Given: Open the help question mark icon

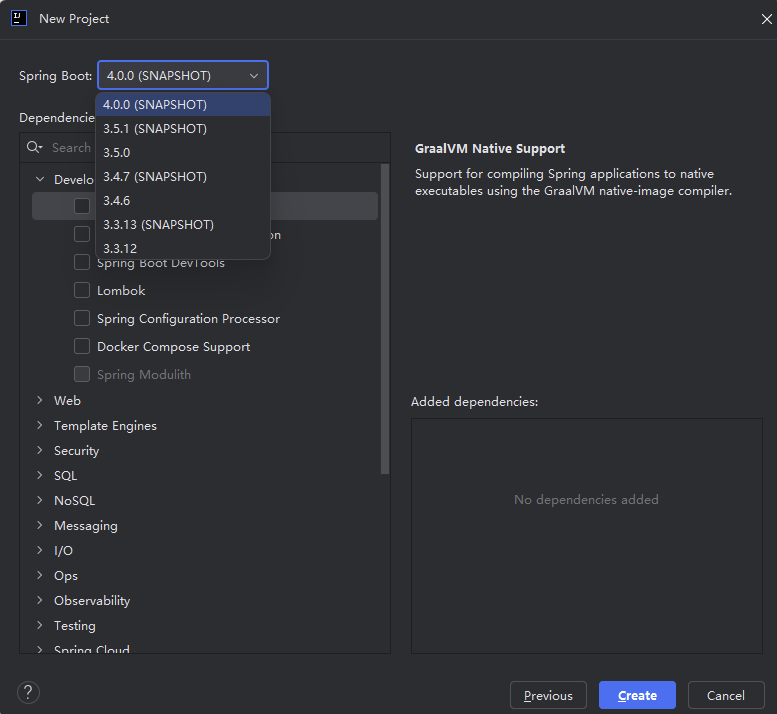Looking at the screenshot, I should click(x=28, y=692).
